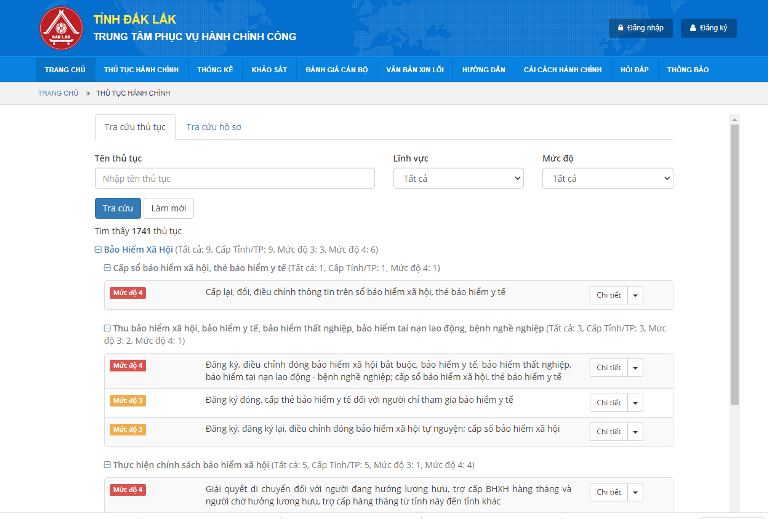Screen dimensions: 768x519
Task: Open the Lĩnh vực dropdown
Action: click(458, 178)
